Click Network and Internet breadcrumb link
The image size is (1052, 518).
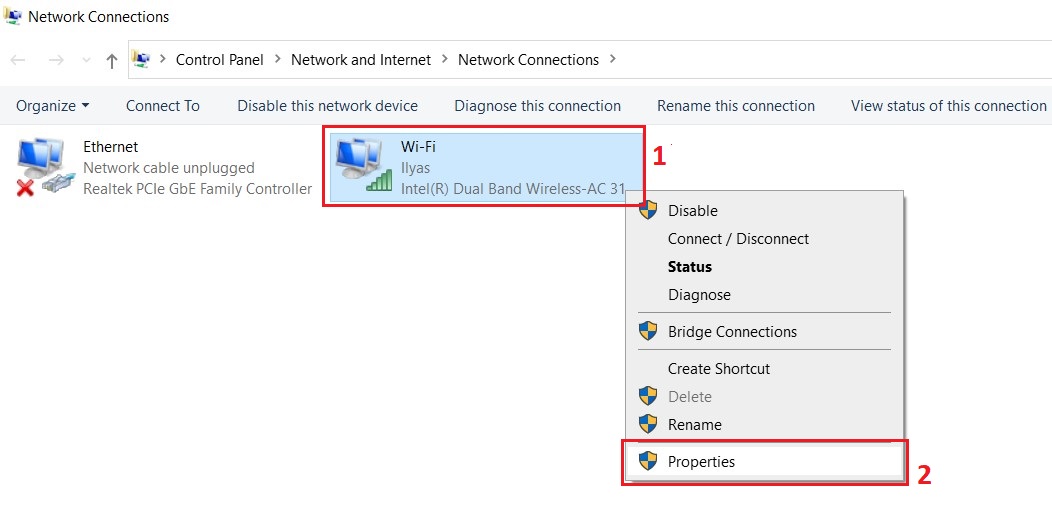click(361, 60)
